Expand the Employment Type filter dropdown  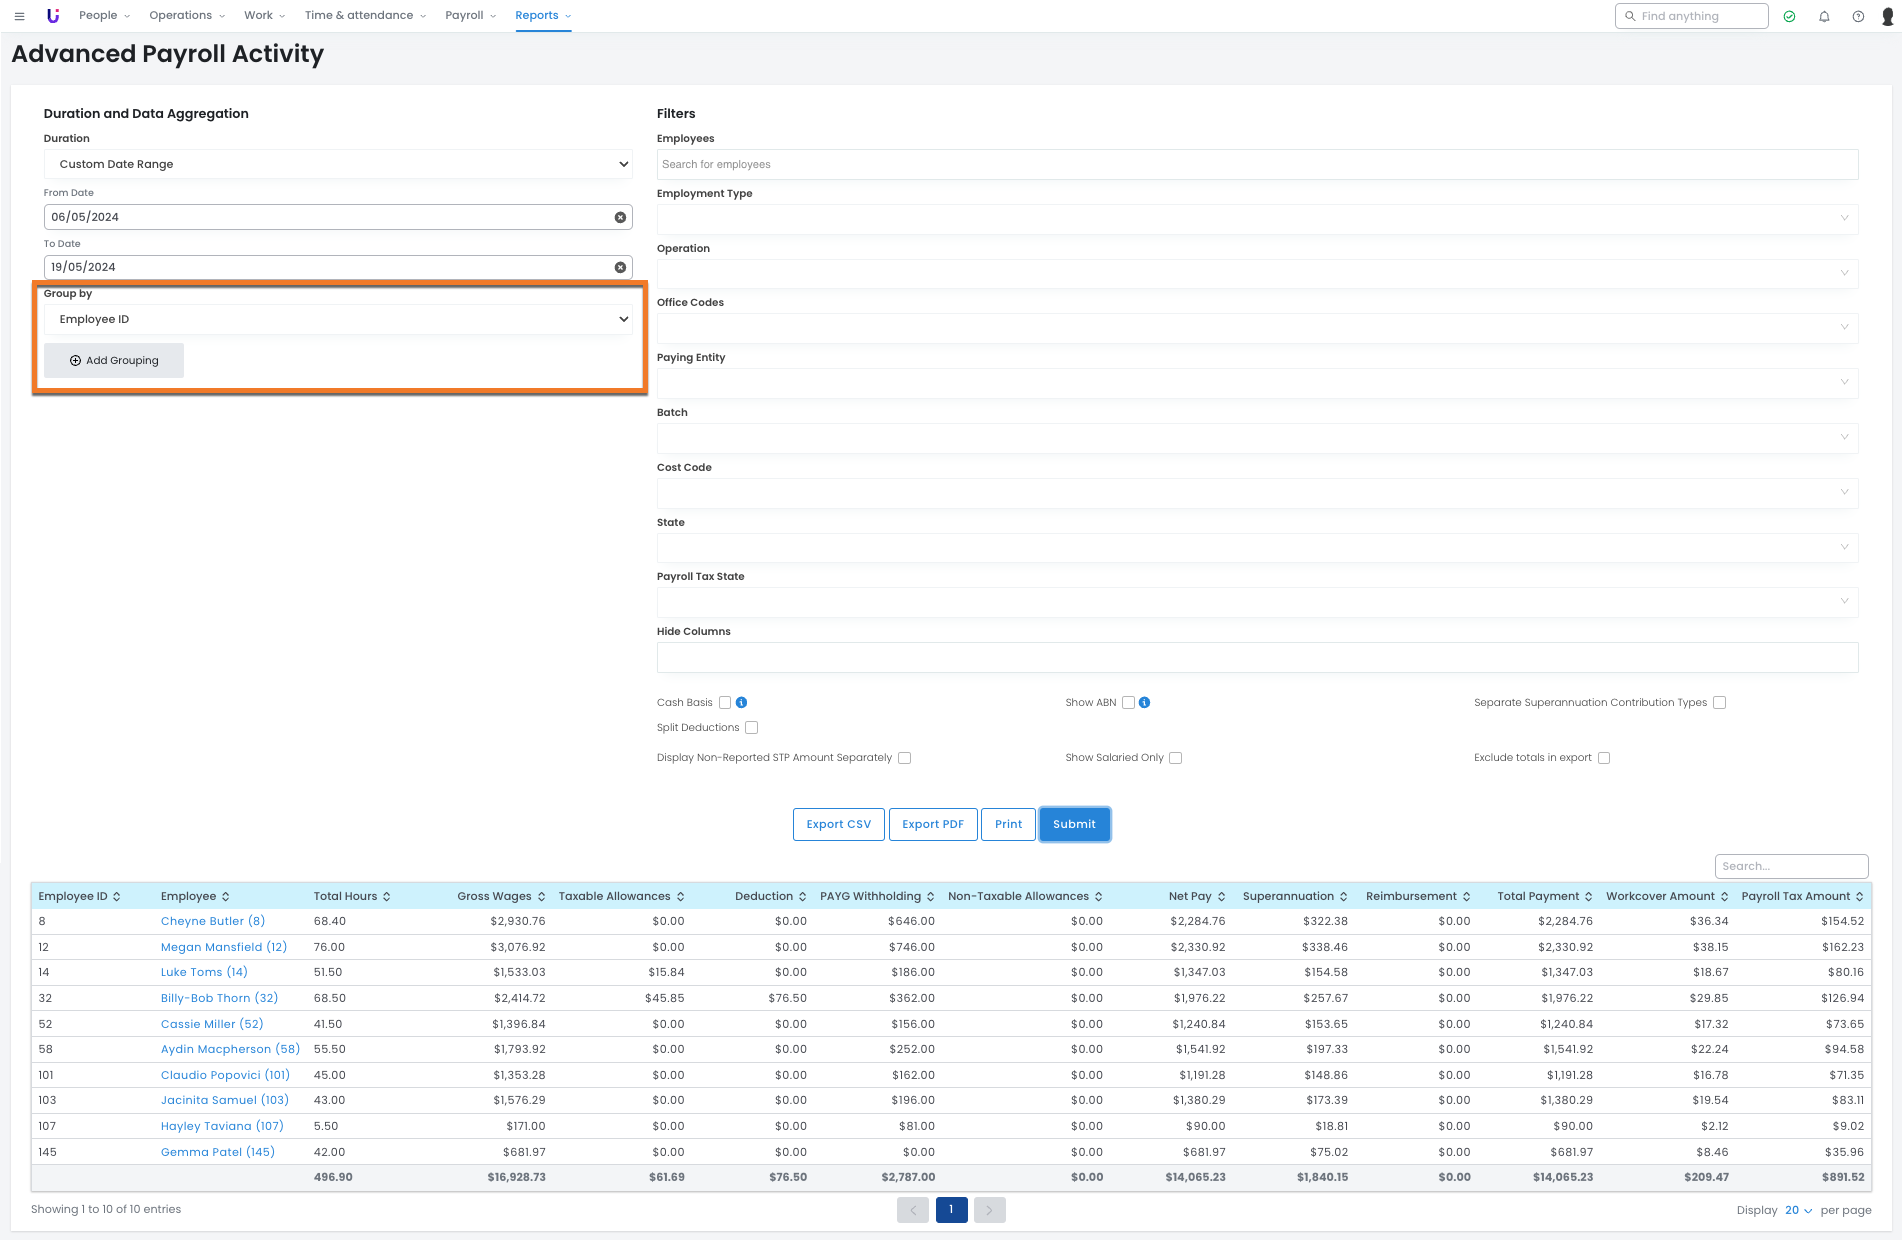pyautogui.click(x=1256, y=219)
